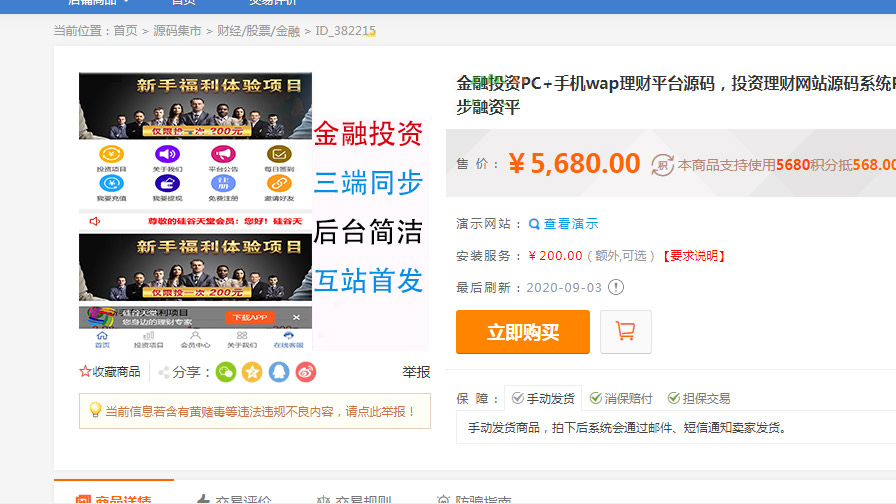Share via the red Weibo icon

306,372
